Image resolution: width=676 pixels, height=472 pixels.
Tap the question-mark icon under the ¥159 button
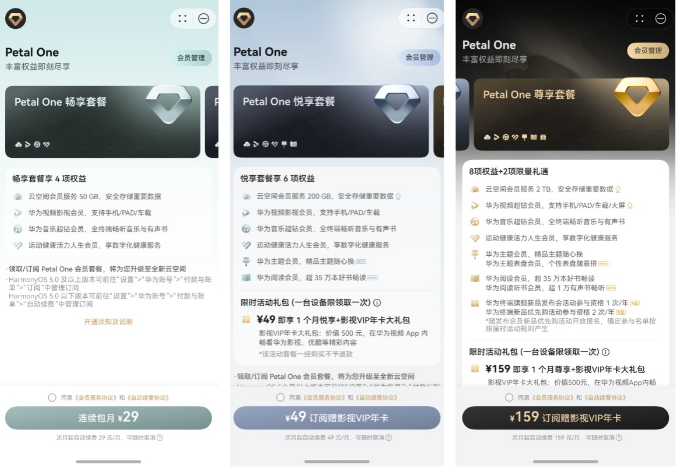coord(619,438)
